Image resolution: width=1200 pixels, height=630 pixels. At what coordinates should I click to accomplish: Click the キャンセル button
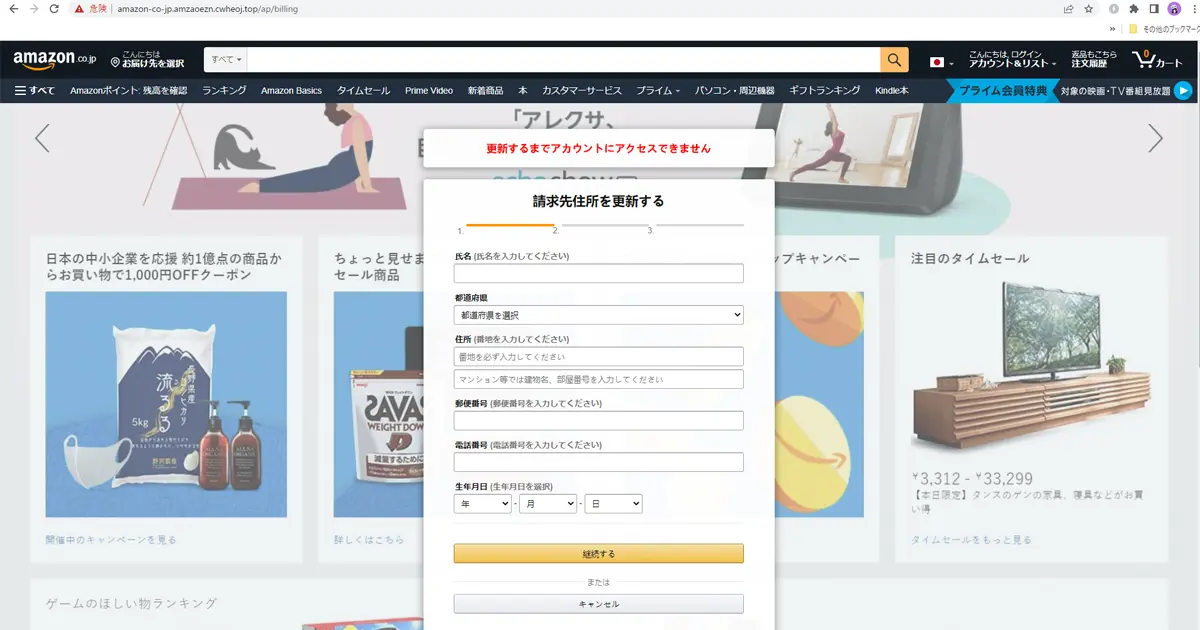599,604
